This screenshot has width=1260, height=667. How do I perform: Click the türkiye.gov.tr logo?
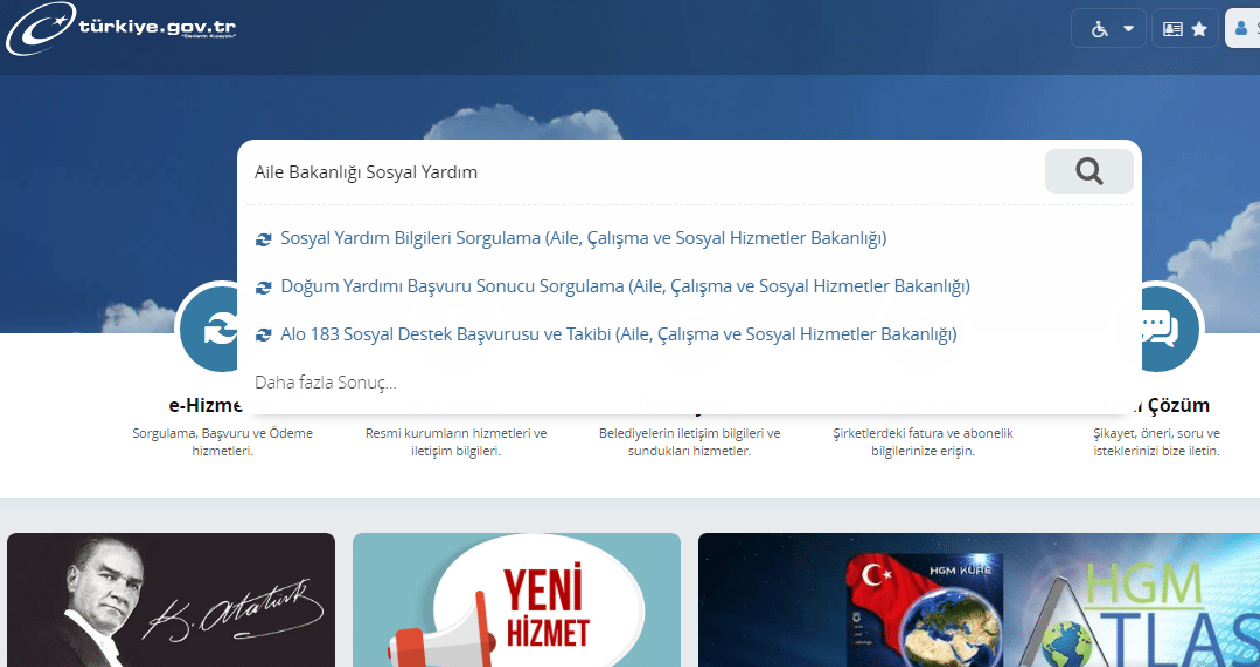(x=120, y=29)
